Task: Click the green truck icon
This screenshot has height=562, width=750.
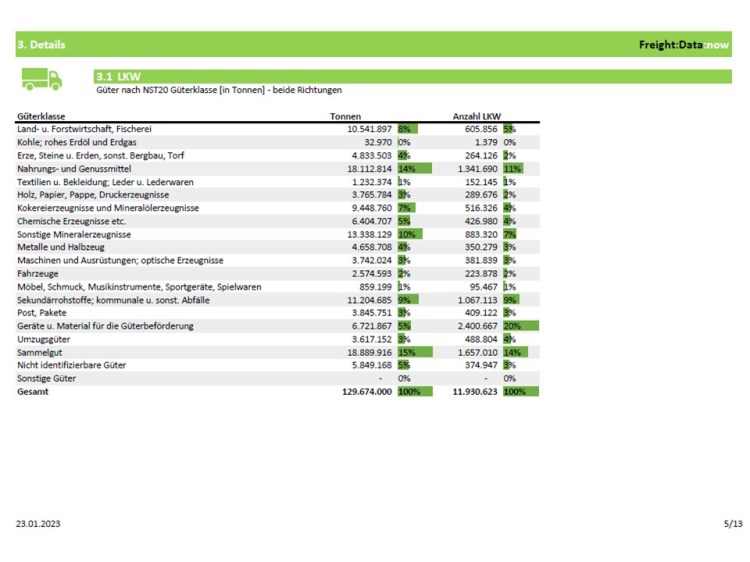Action: (42, 79)
